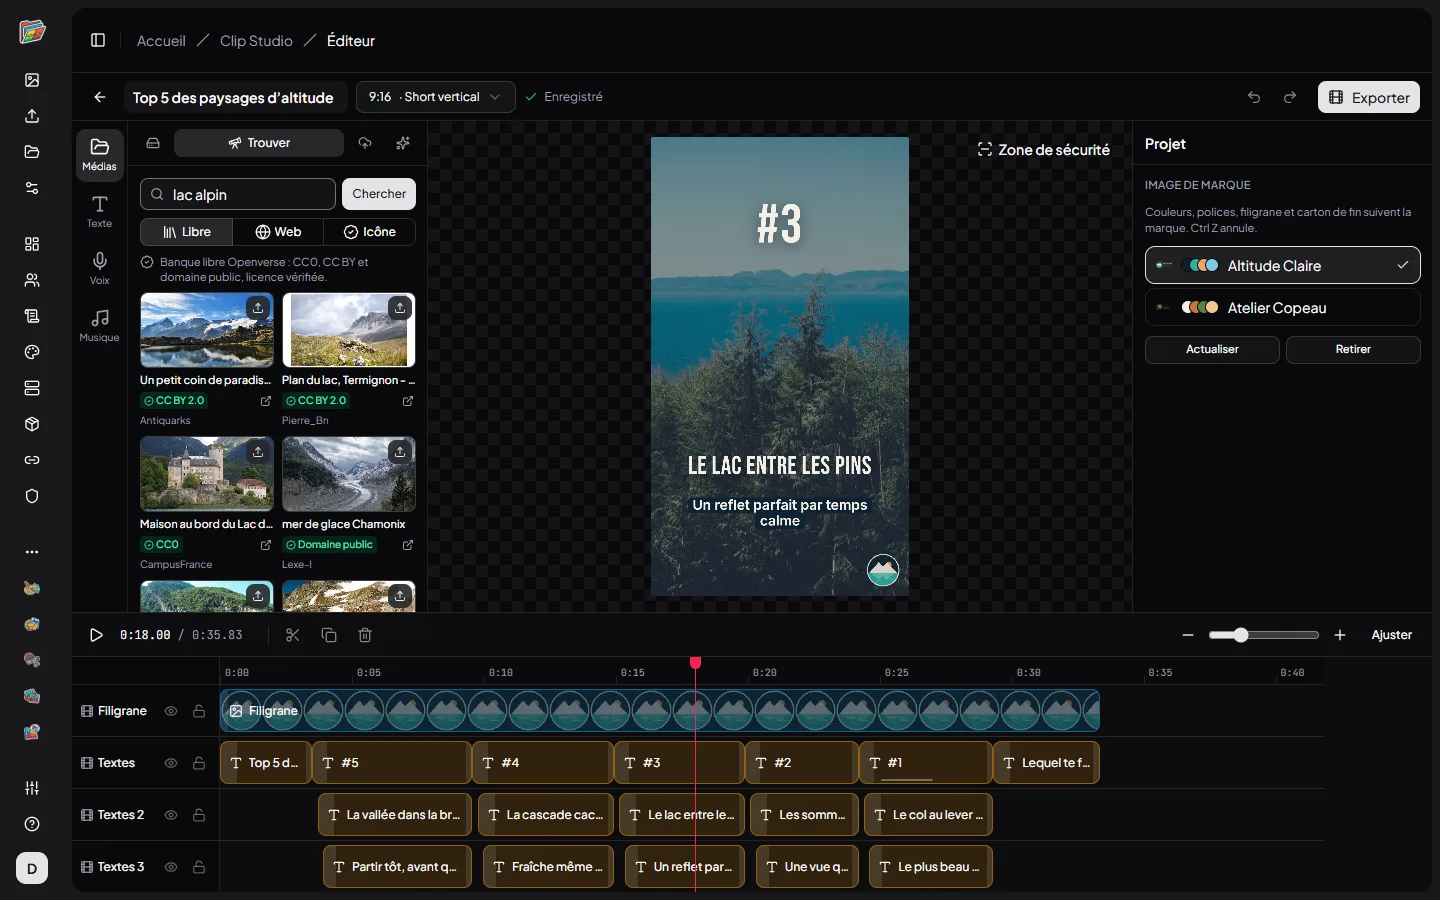Lock the Filigrane track
Image resolution: width=1440 pixels, height=900 pixels.
click(x=199, y=711)
